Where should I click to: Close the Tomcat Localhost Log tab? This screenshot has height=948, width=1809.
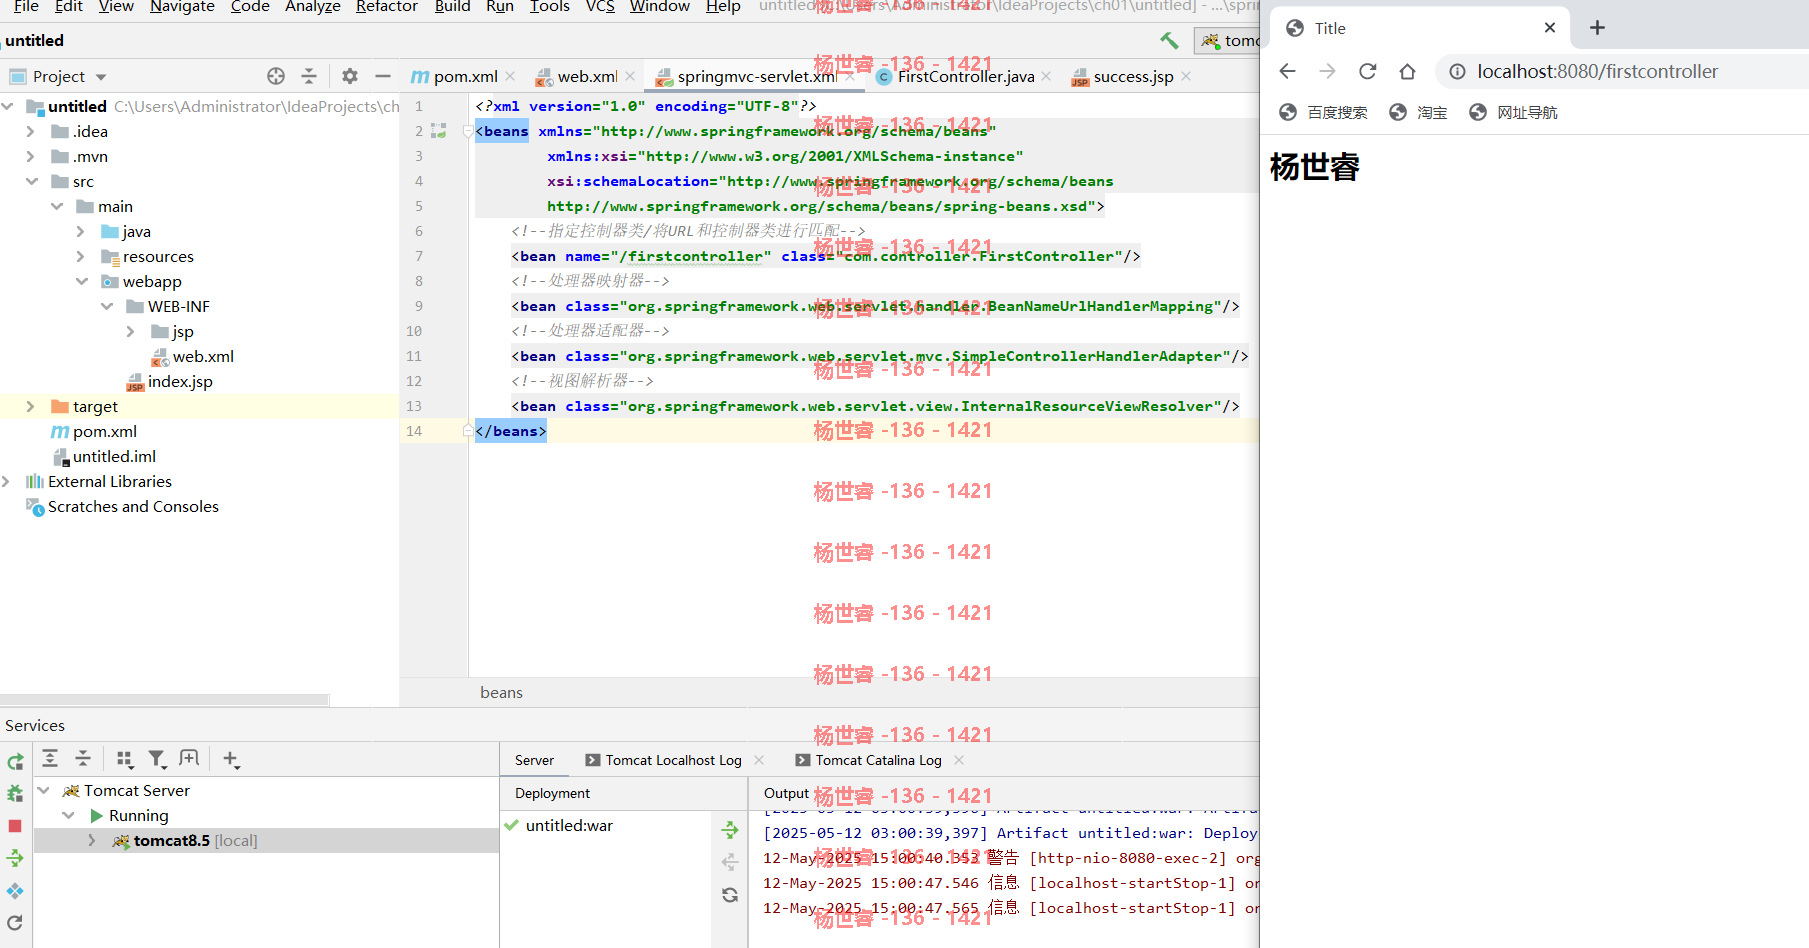(x=759, y=760)
